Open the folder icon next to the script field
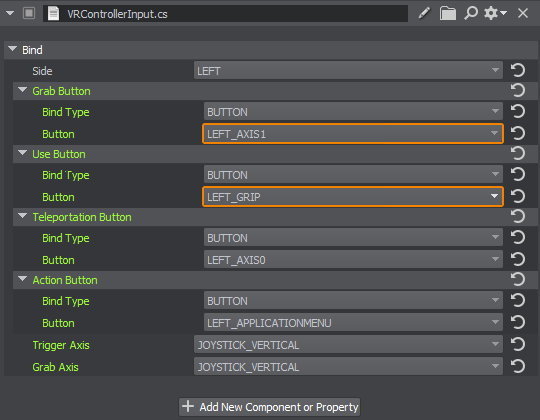Image resolution: width=540 pixels, height=420 pixels. click(448, 13)
